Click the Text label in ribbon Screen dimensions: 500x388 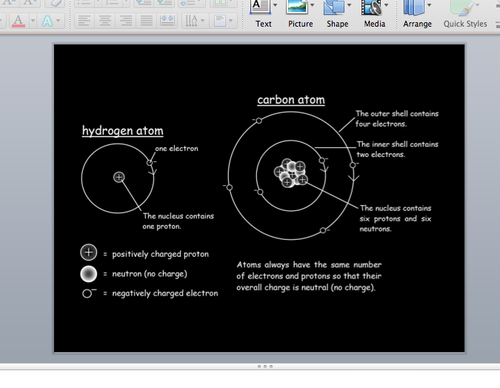[x=263, y=24]
